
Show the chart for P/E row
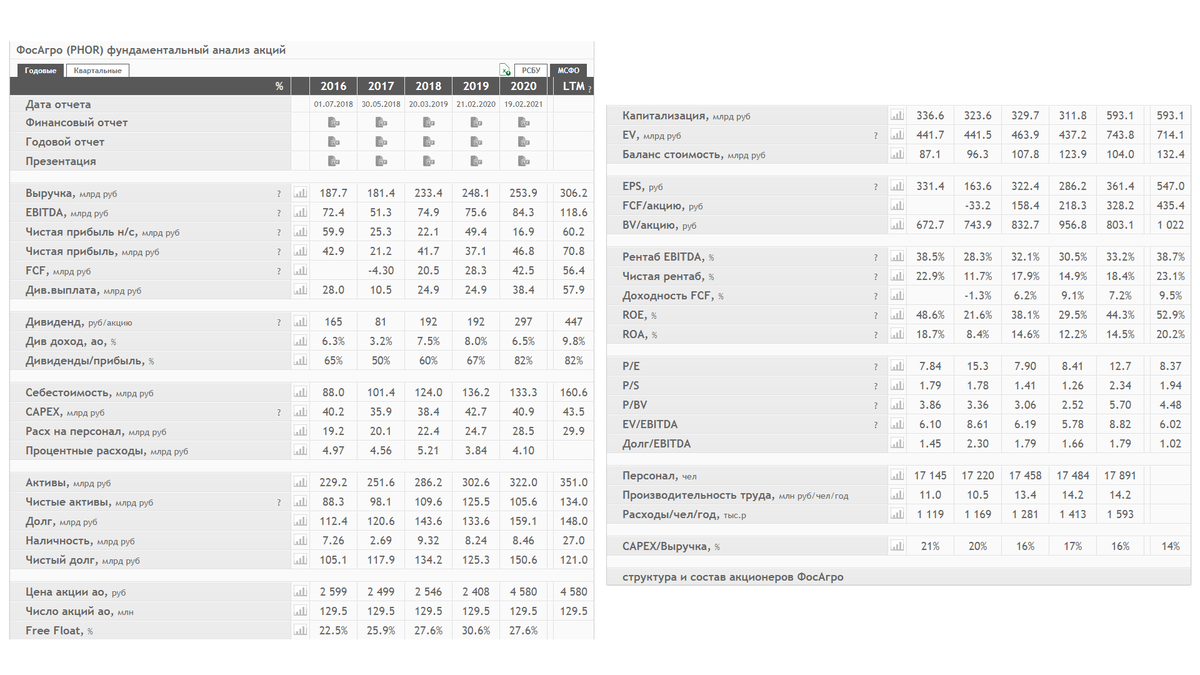coord(897,366)
